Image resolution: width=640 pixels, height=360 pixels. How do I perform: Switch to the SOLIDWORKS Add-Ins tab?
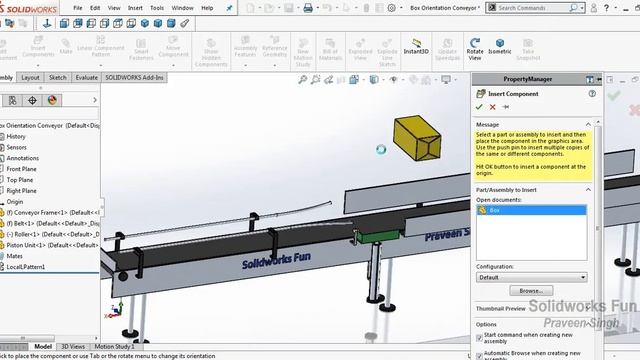134,78
